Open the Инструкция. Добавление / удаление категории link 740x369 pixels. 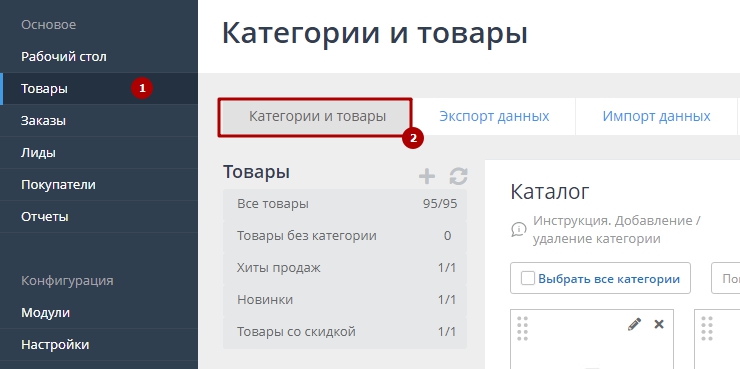[x=617, y=229]
